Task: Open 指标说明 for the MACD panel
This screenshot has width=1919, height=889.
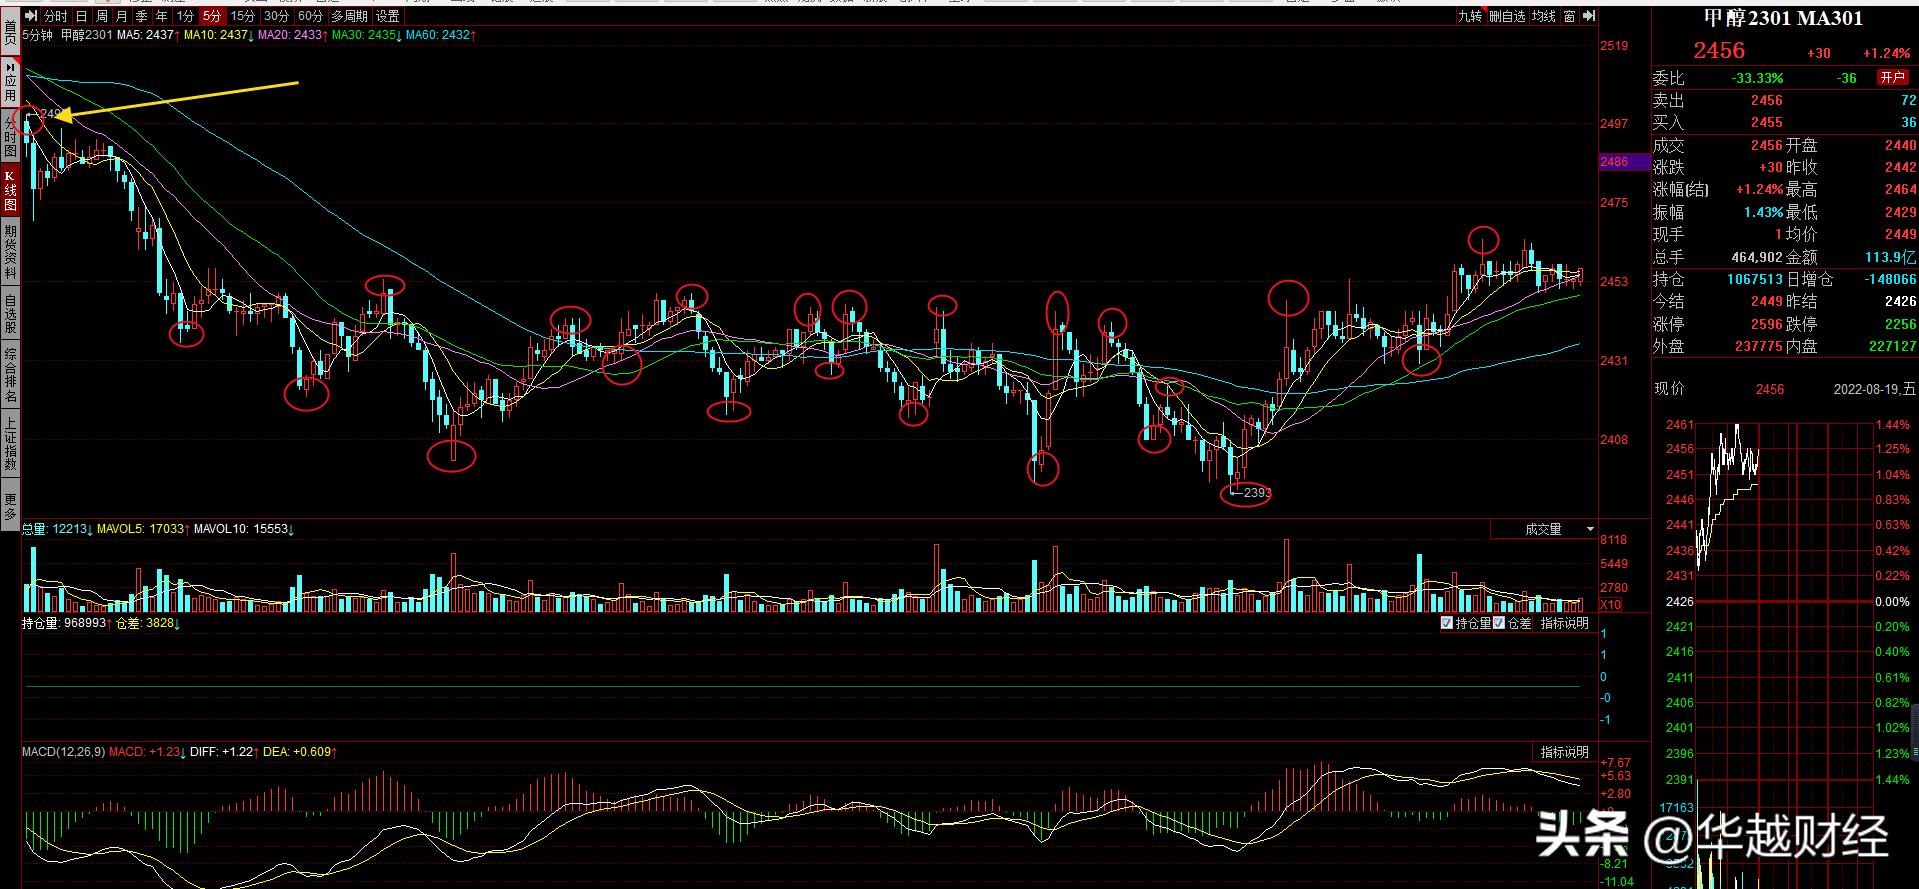Action: tap(1564, 752)
